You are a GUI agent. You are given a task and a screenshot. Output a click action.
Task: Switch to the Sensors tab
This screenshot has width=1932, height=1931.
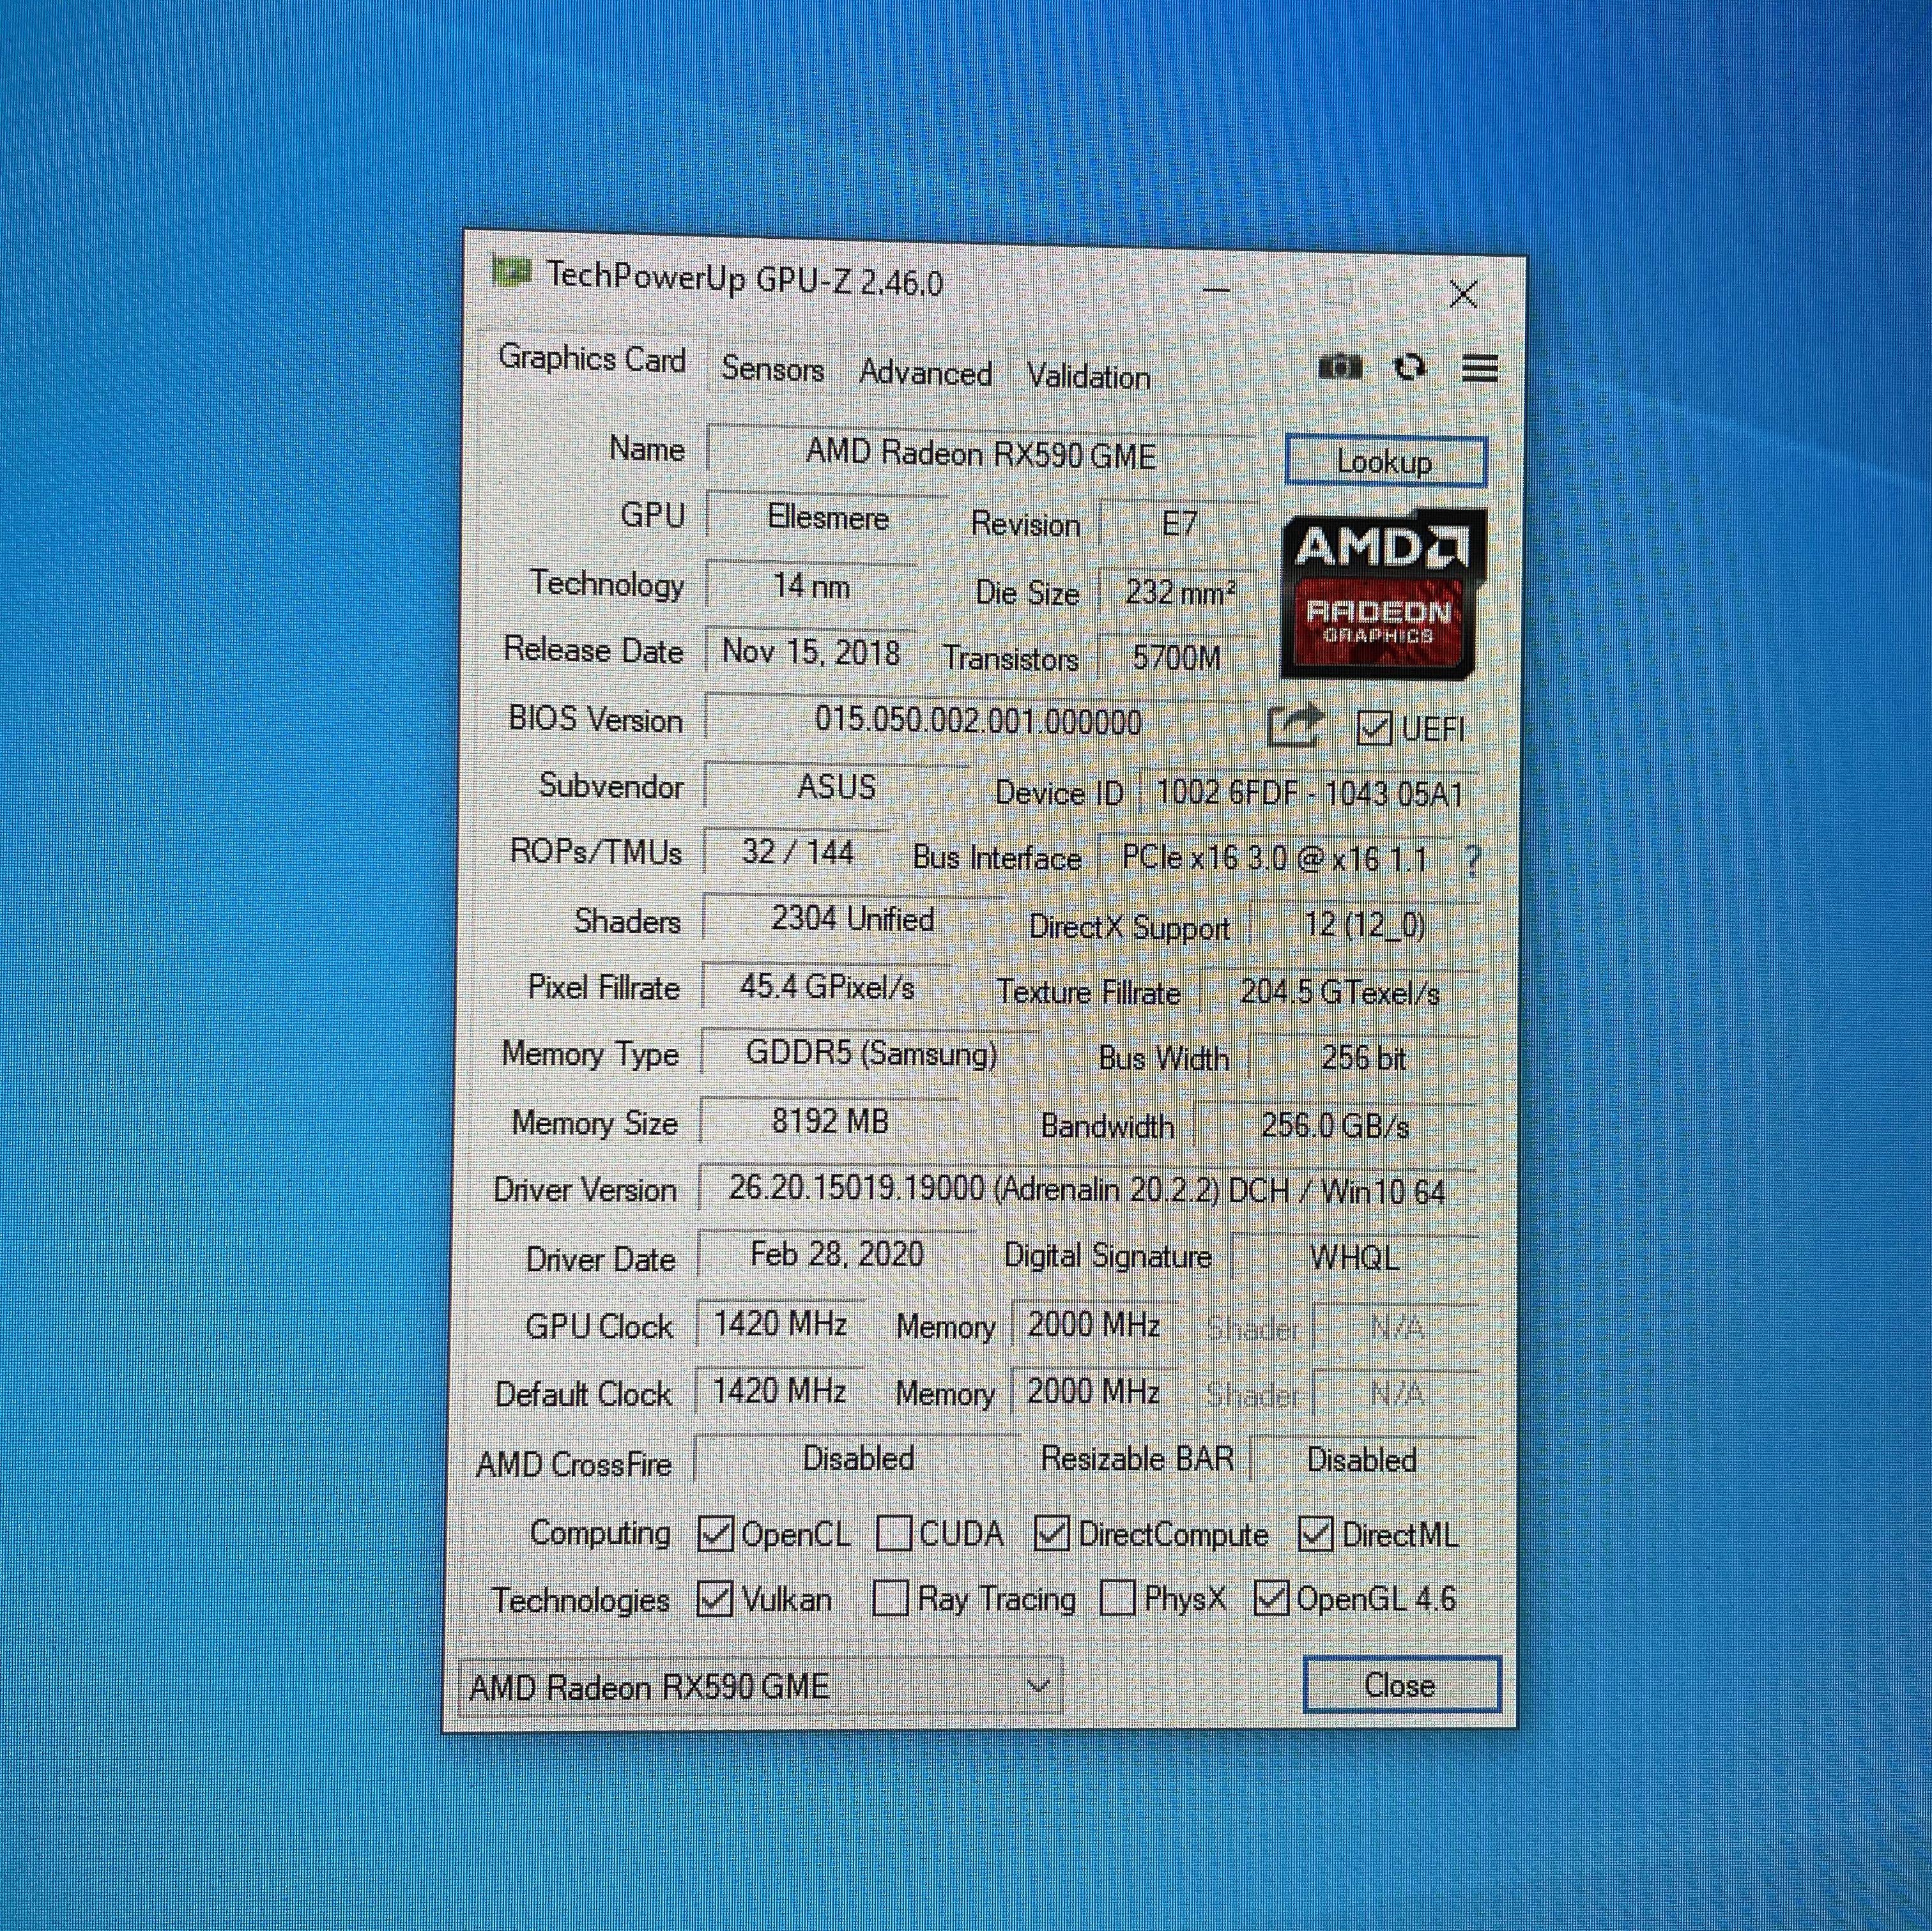(x=772, y=369)
